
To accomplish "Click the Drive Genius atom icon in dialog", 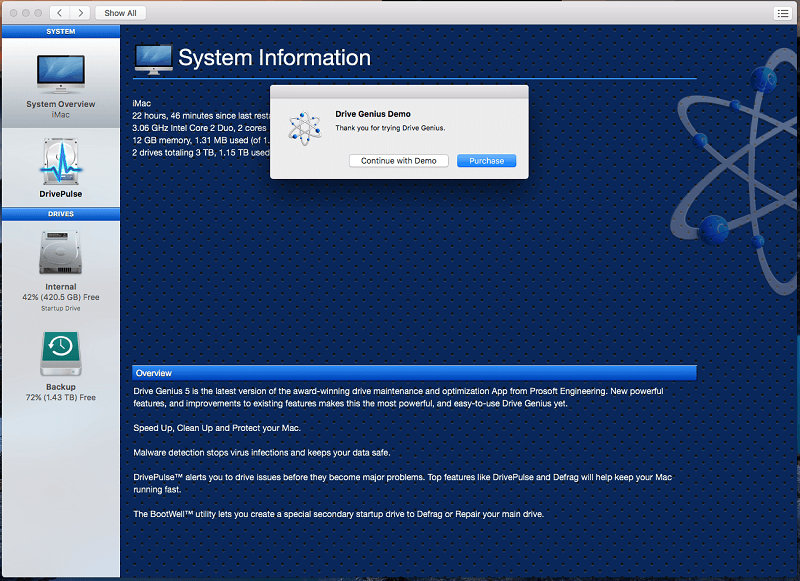I will (305, 128).
